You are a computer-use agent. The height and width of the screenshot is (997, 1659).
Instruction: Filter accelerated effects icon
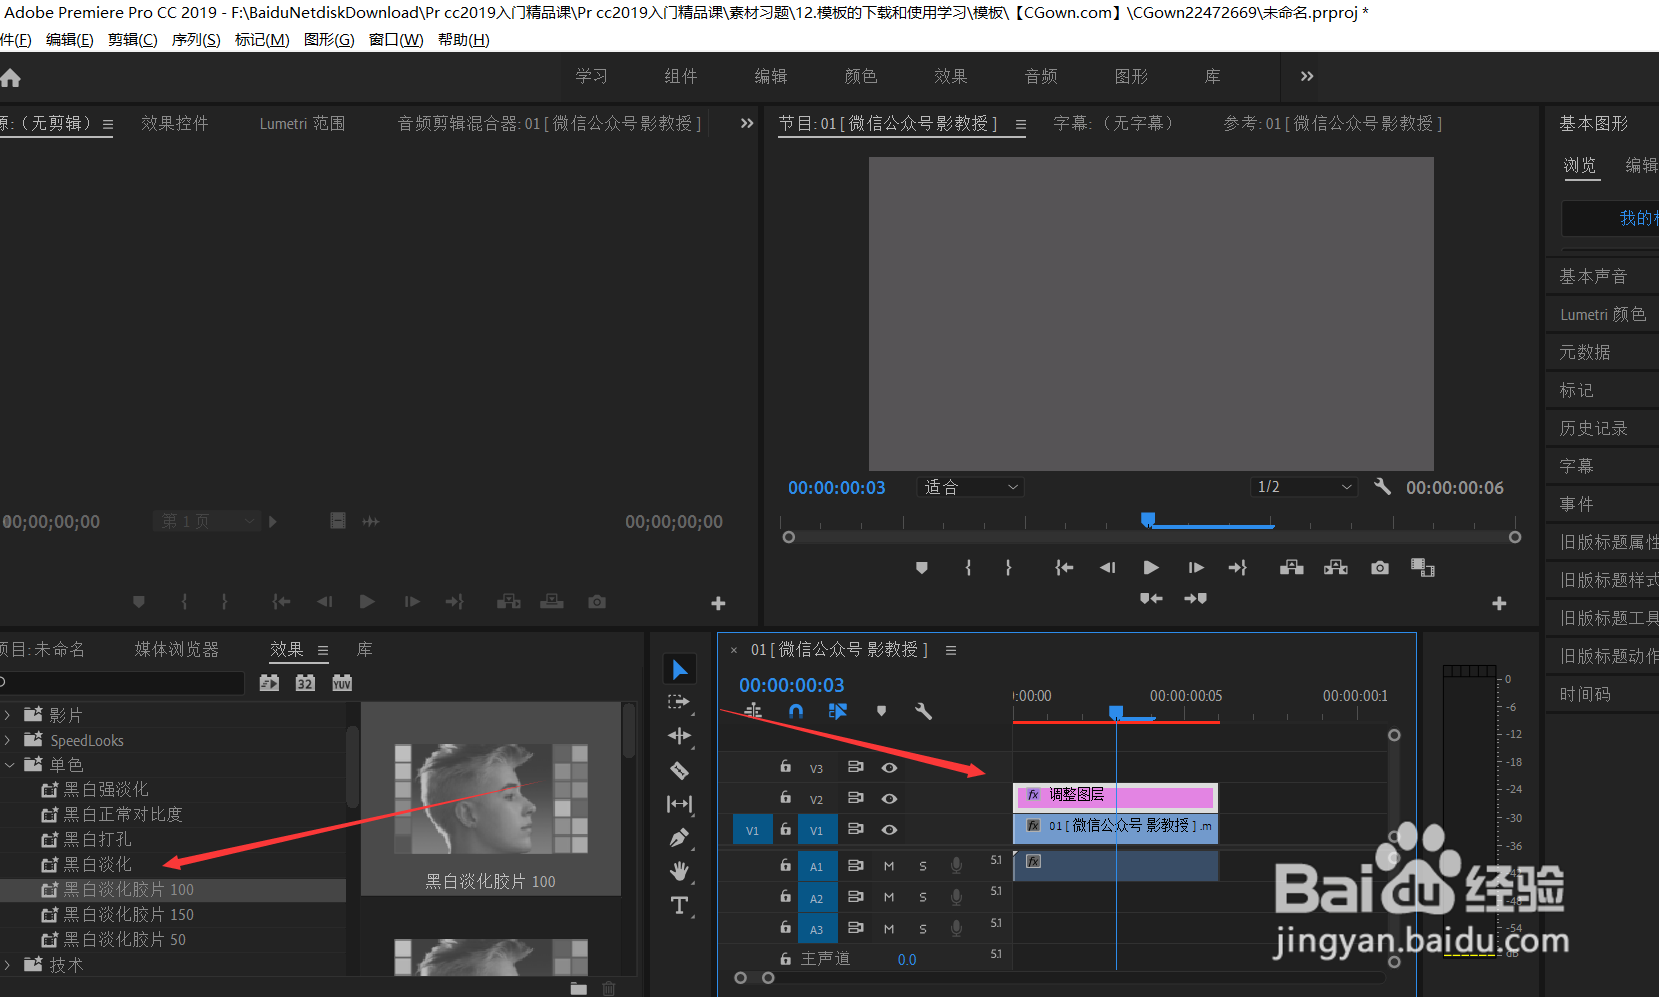click(x=269, y=683)
